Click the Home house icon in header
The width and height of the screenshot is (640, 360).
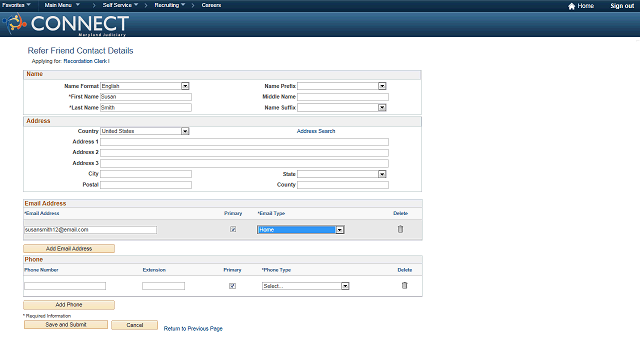pyautogui.click(x=571, y=6)
